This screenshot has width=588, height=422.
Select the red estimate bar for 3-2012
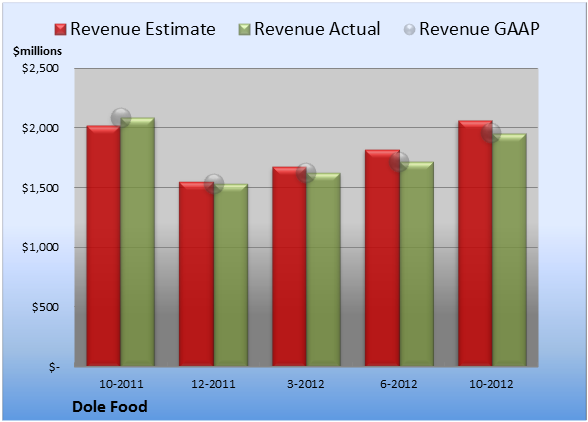coord(290,266)
